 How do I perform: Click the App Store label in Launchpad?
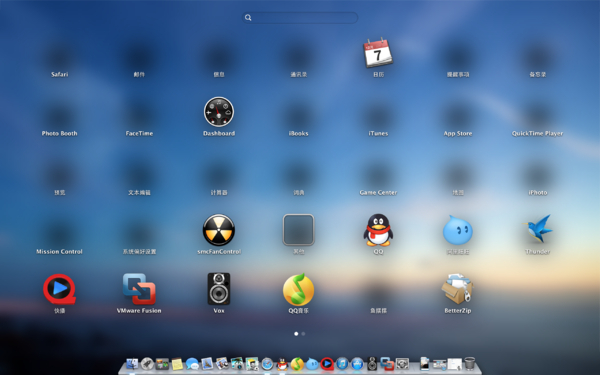pyautogui.click(x=458, y=133)
